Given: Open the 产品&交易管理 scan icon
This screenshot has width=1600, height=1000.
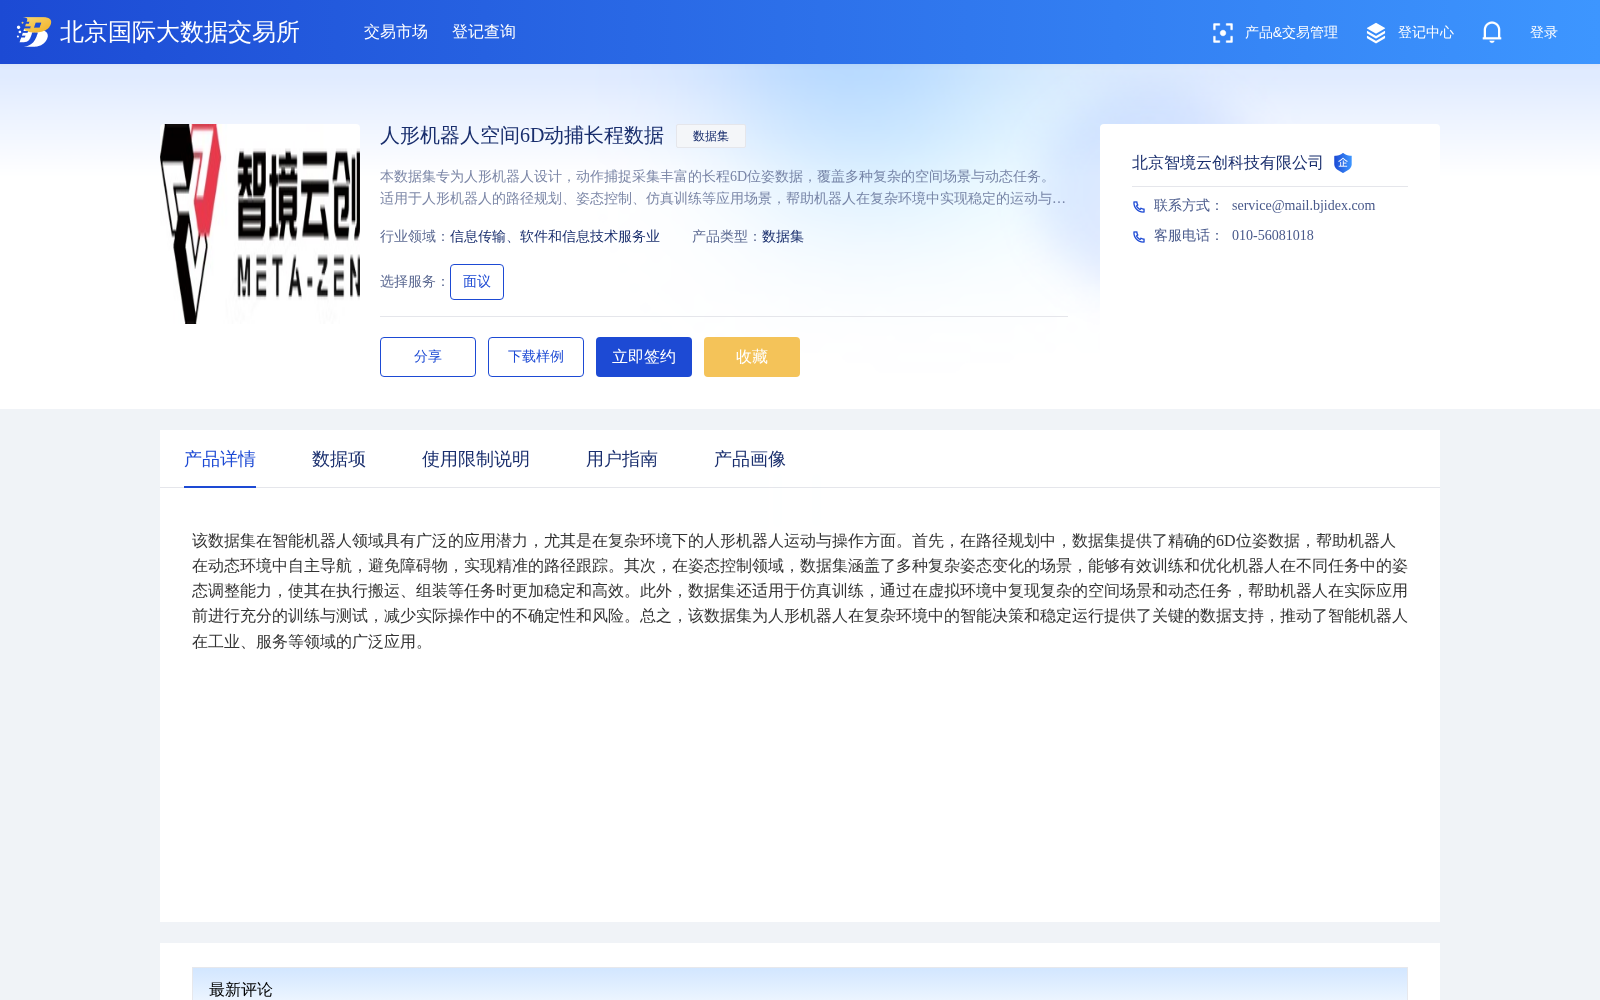Looking at the screenshot, I should pyautogui.click(x=1222, y=33).
